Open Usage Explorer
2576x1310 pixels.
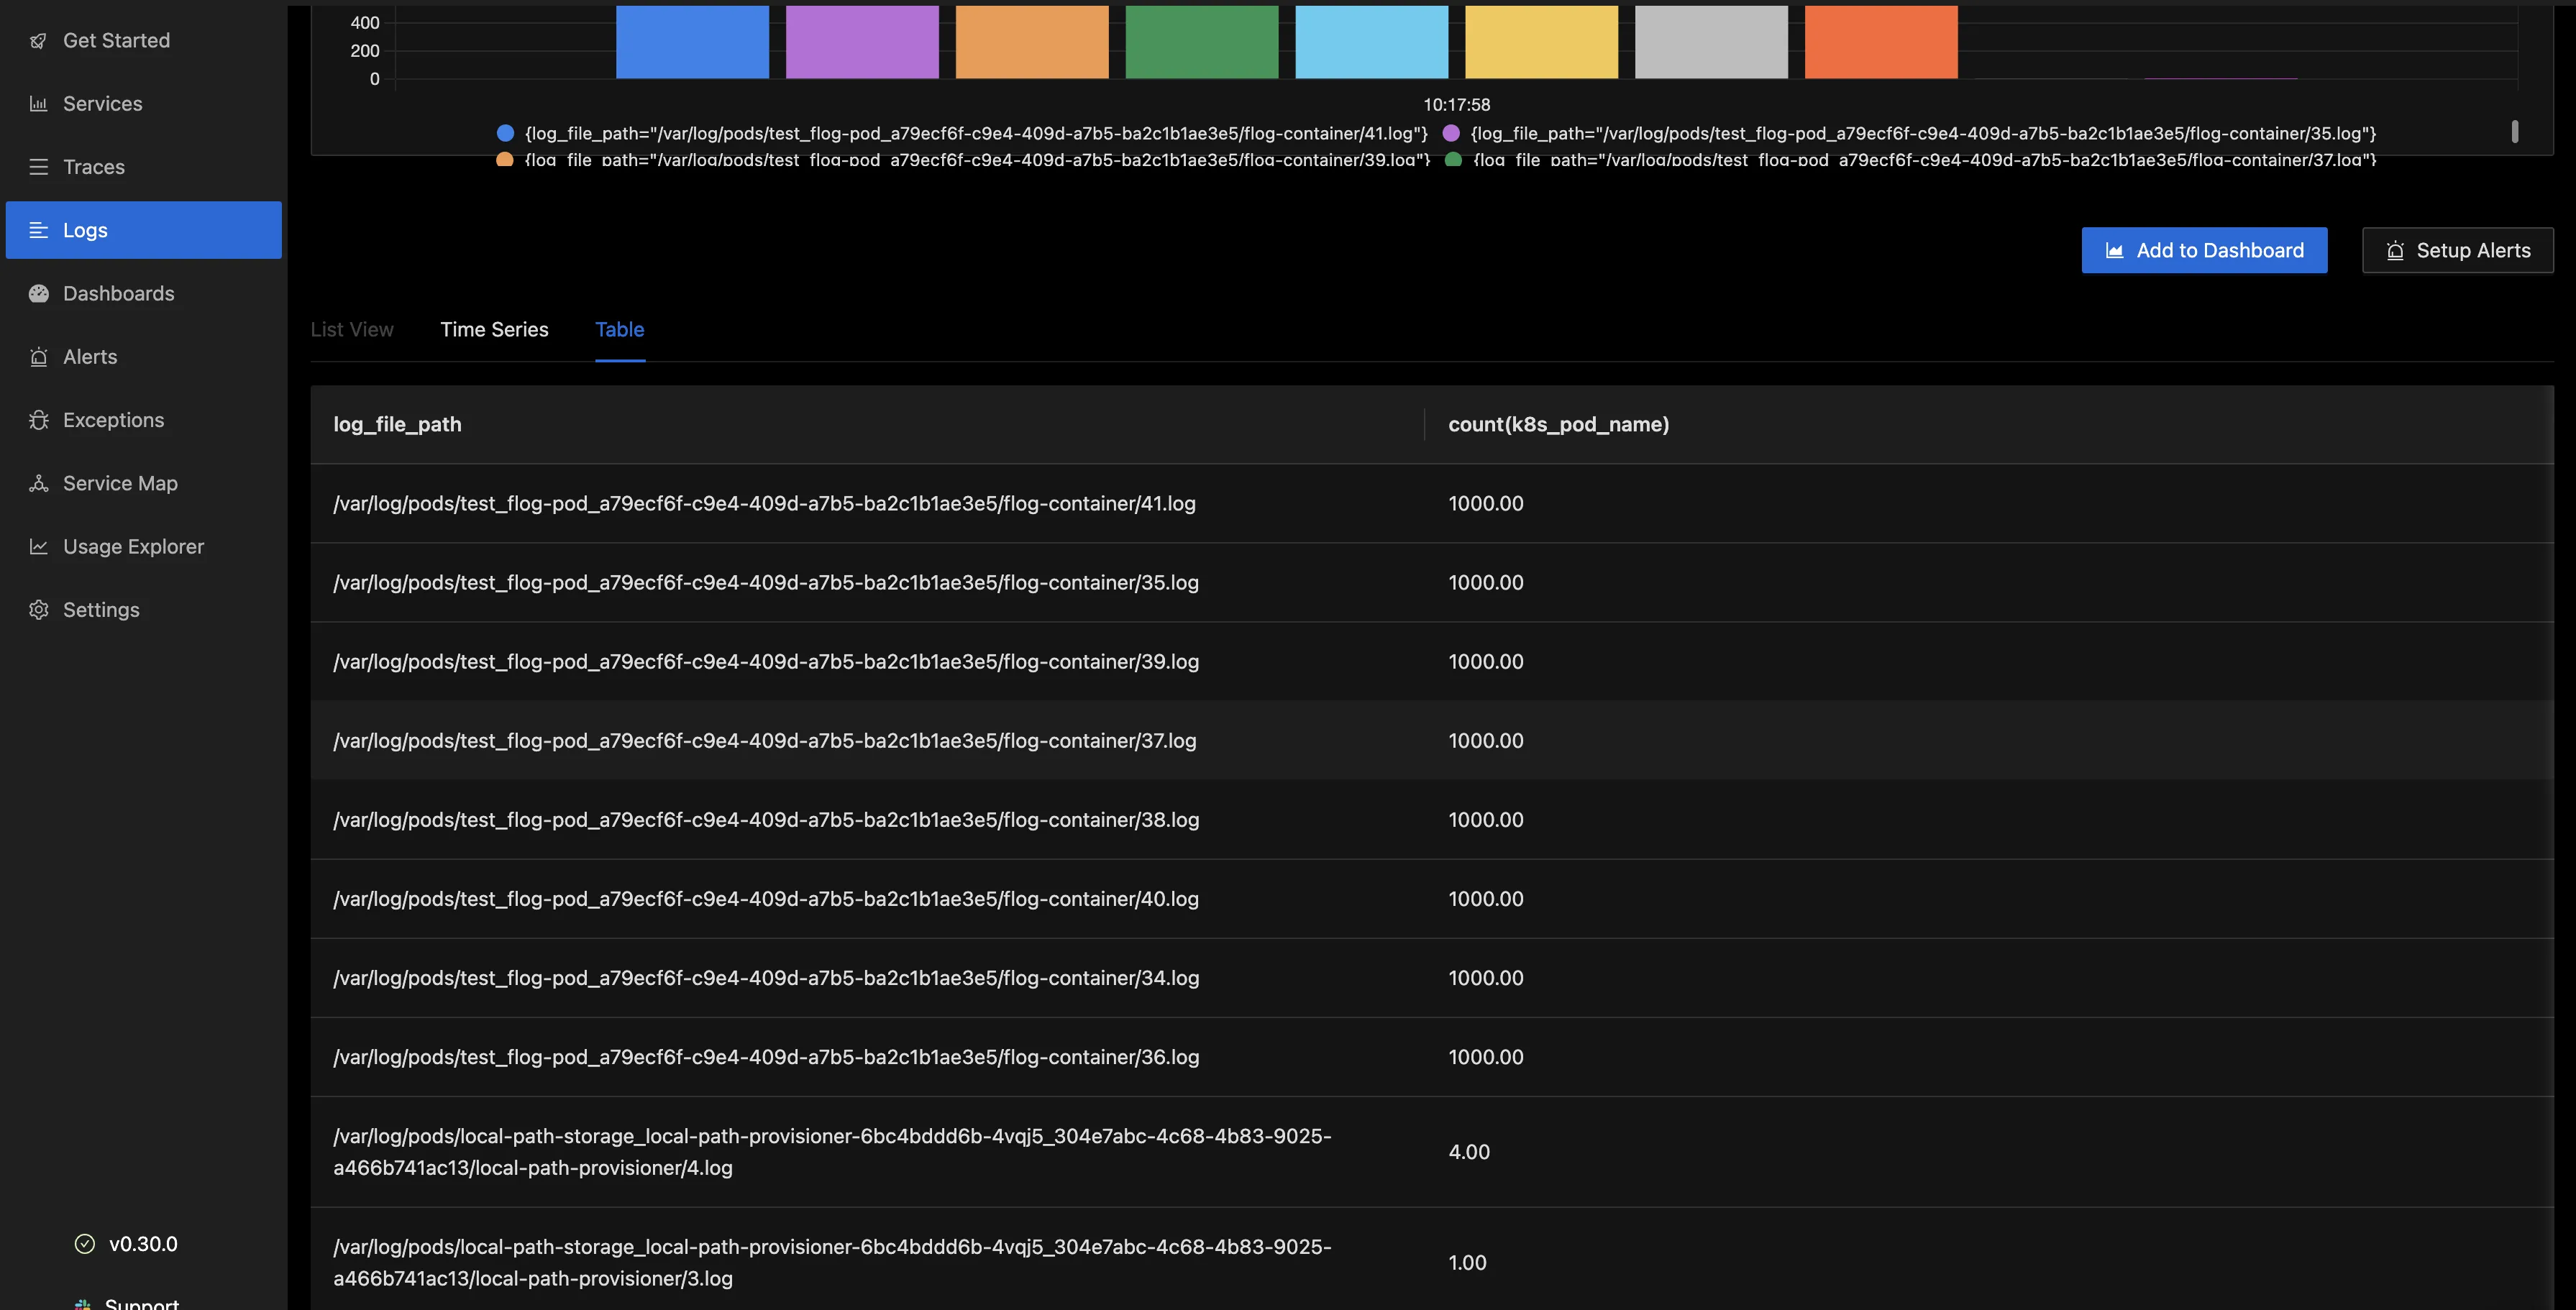click(143, 546)
